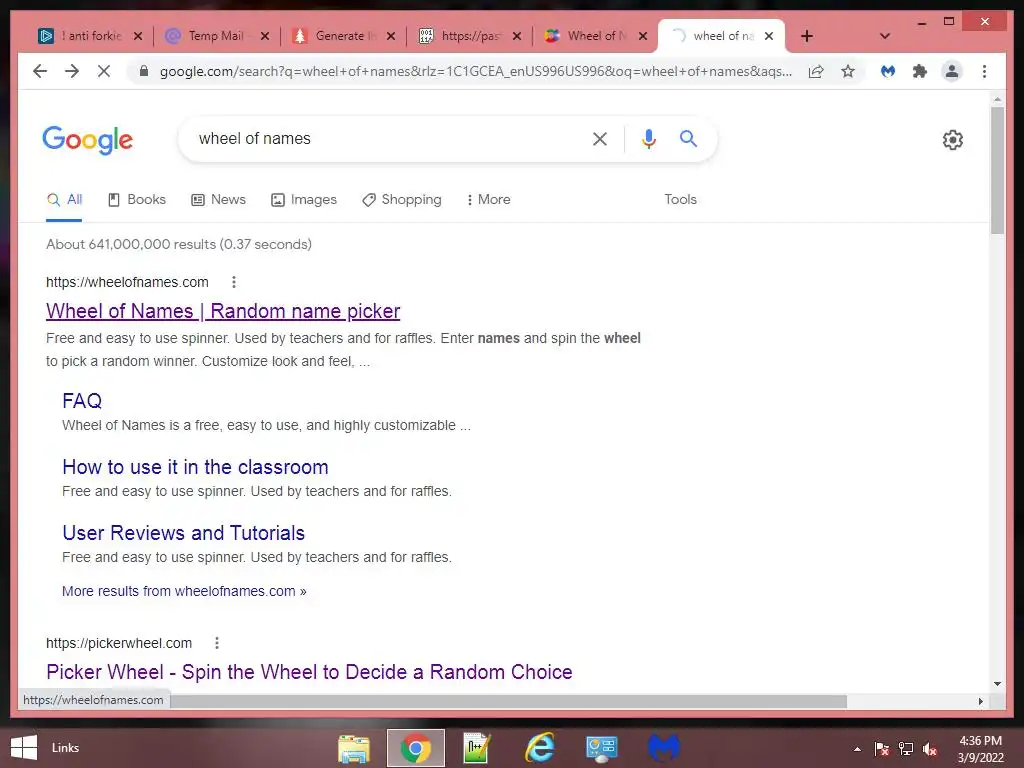Open the network tray icon
The height and width of the screenshot is (768, 1024).
click(906, 749)
